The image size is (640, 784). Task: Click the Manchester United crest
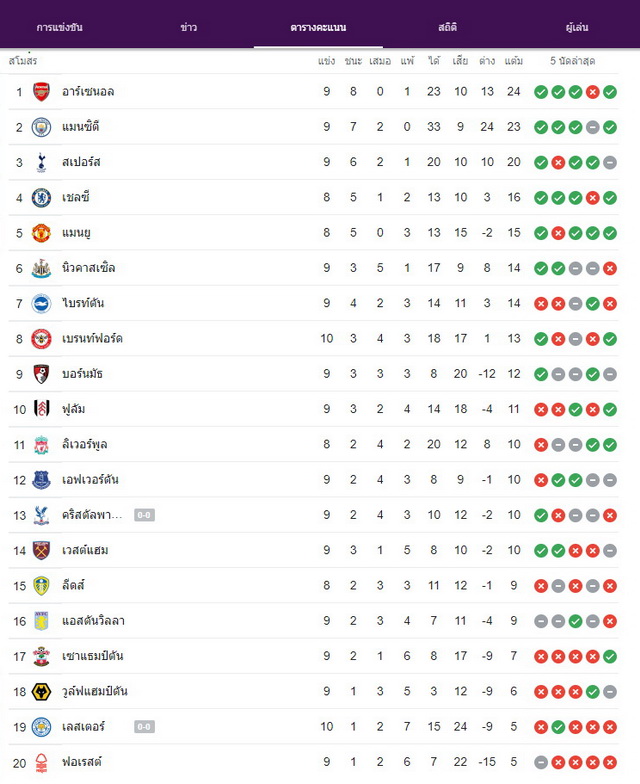tap(42, 233)
